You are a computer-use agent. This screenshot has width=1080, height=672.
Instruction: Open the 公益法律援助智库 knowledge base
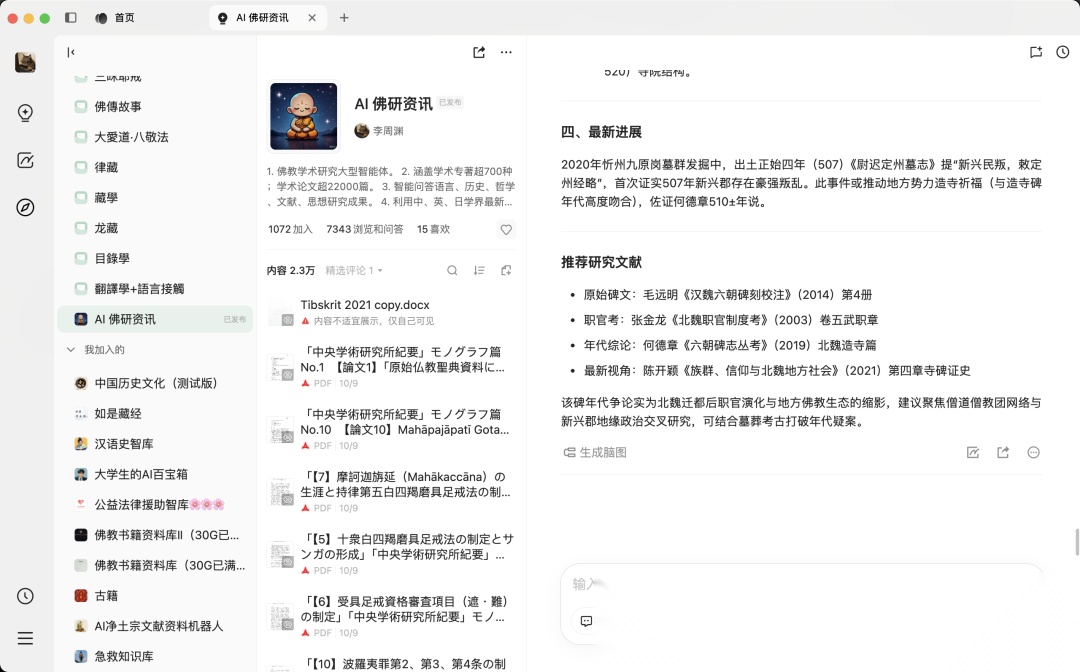[156, 505]
